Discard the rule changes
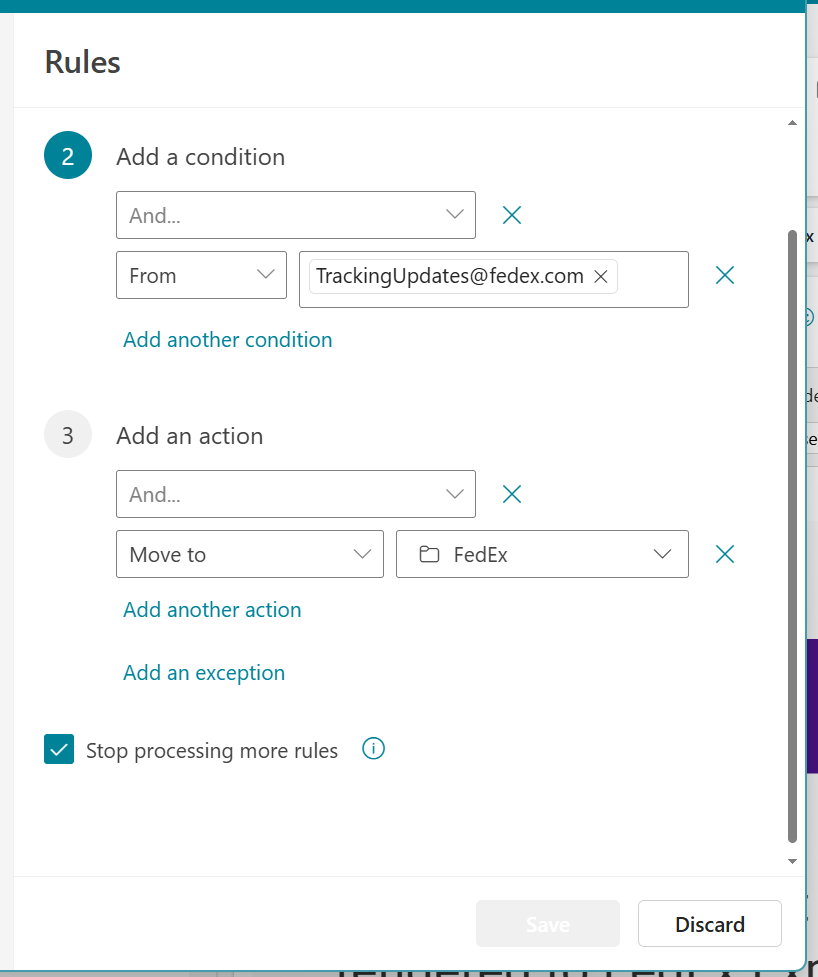 pos(709,923)
